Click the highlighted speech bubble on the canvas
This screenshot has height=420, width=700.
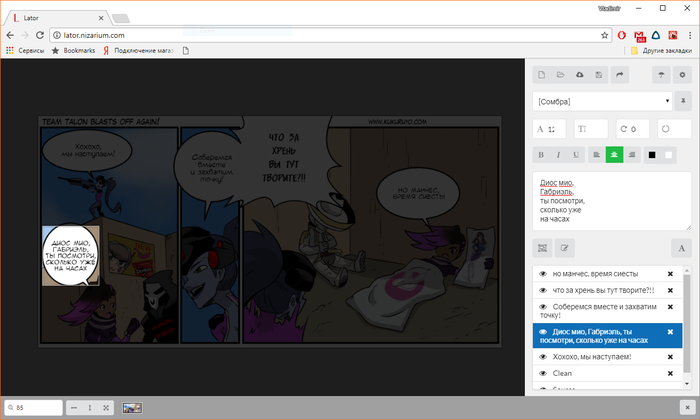(71, 255)
